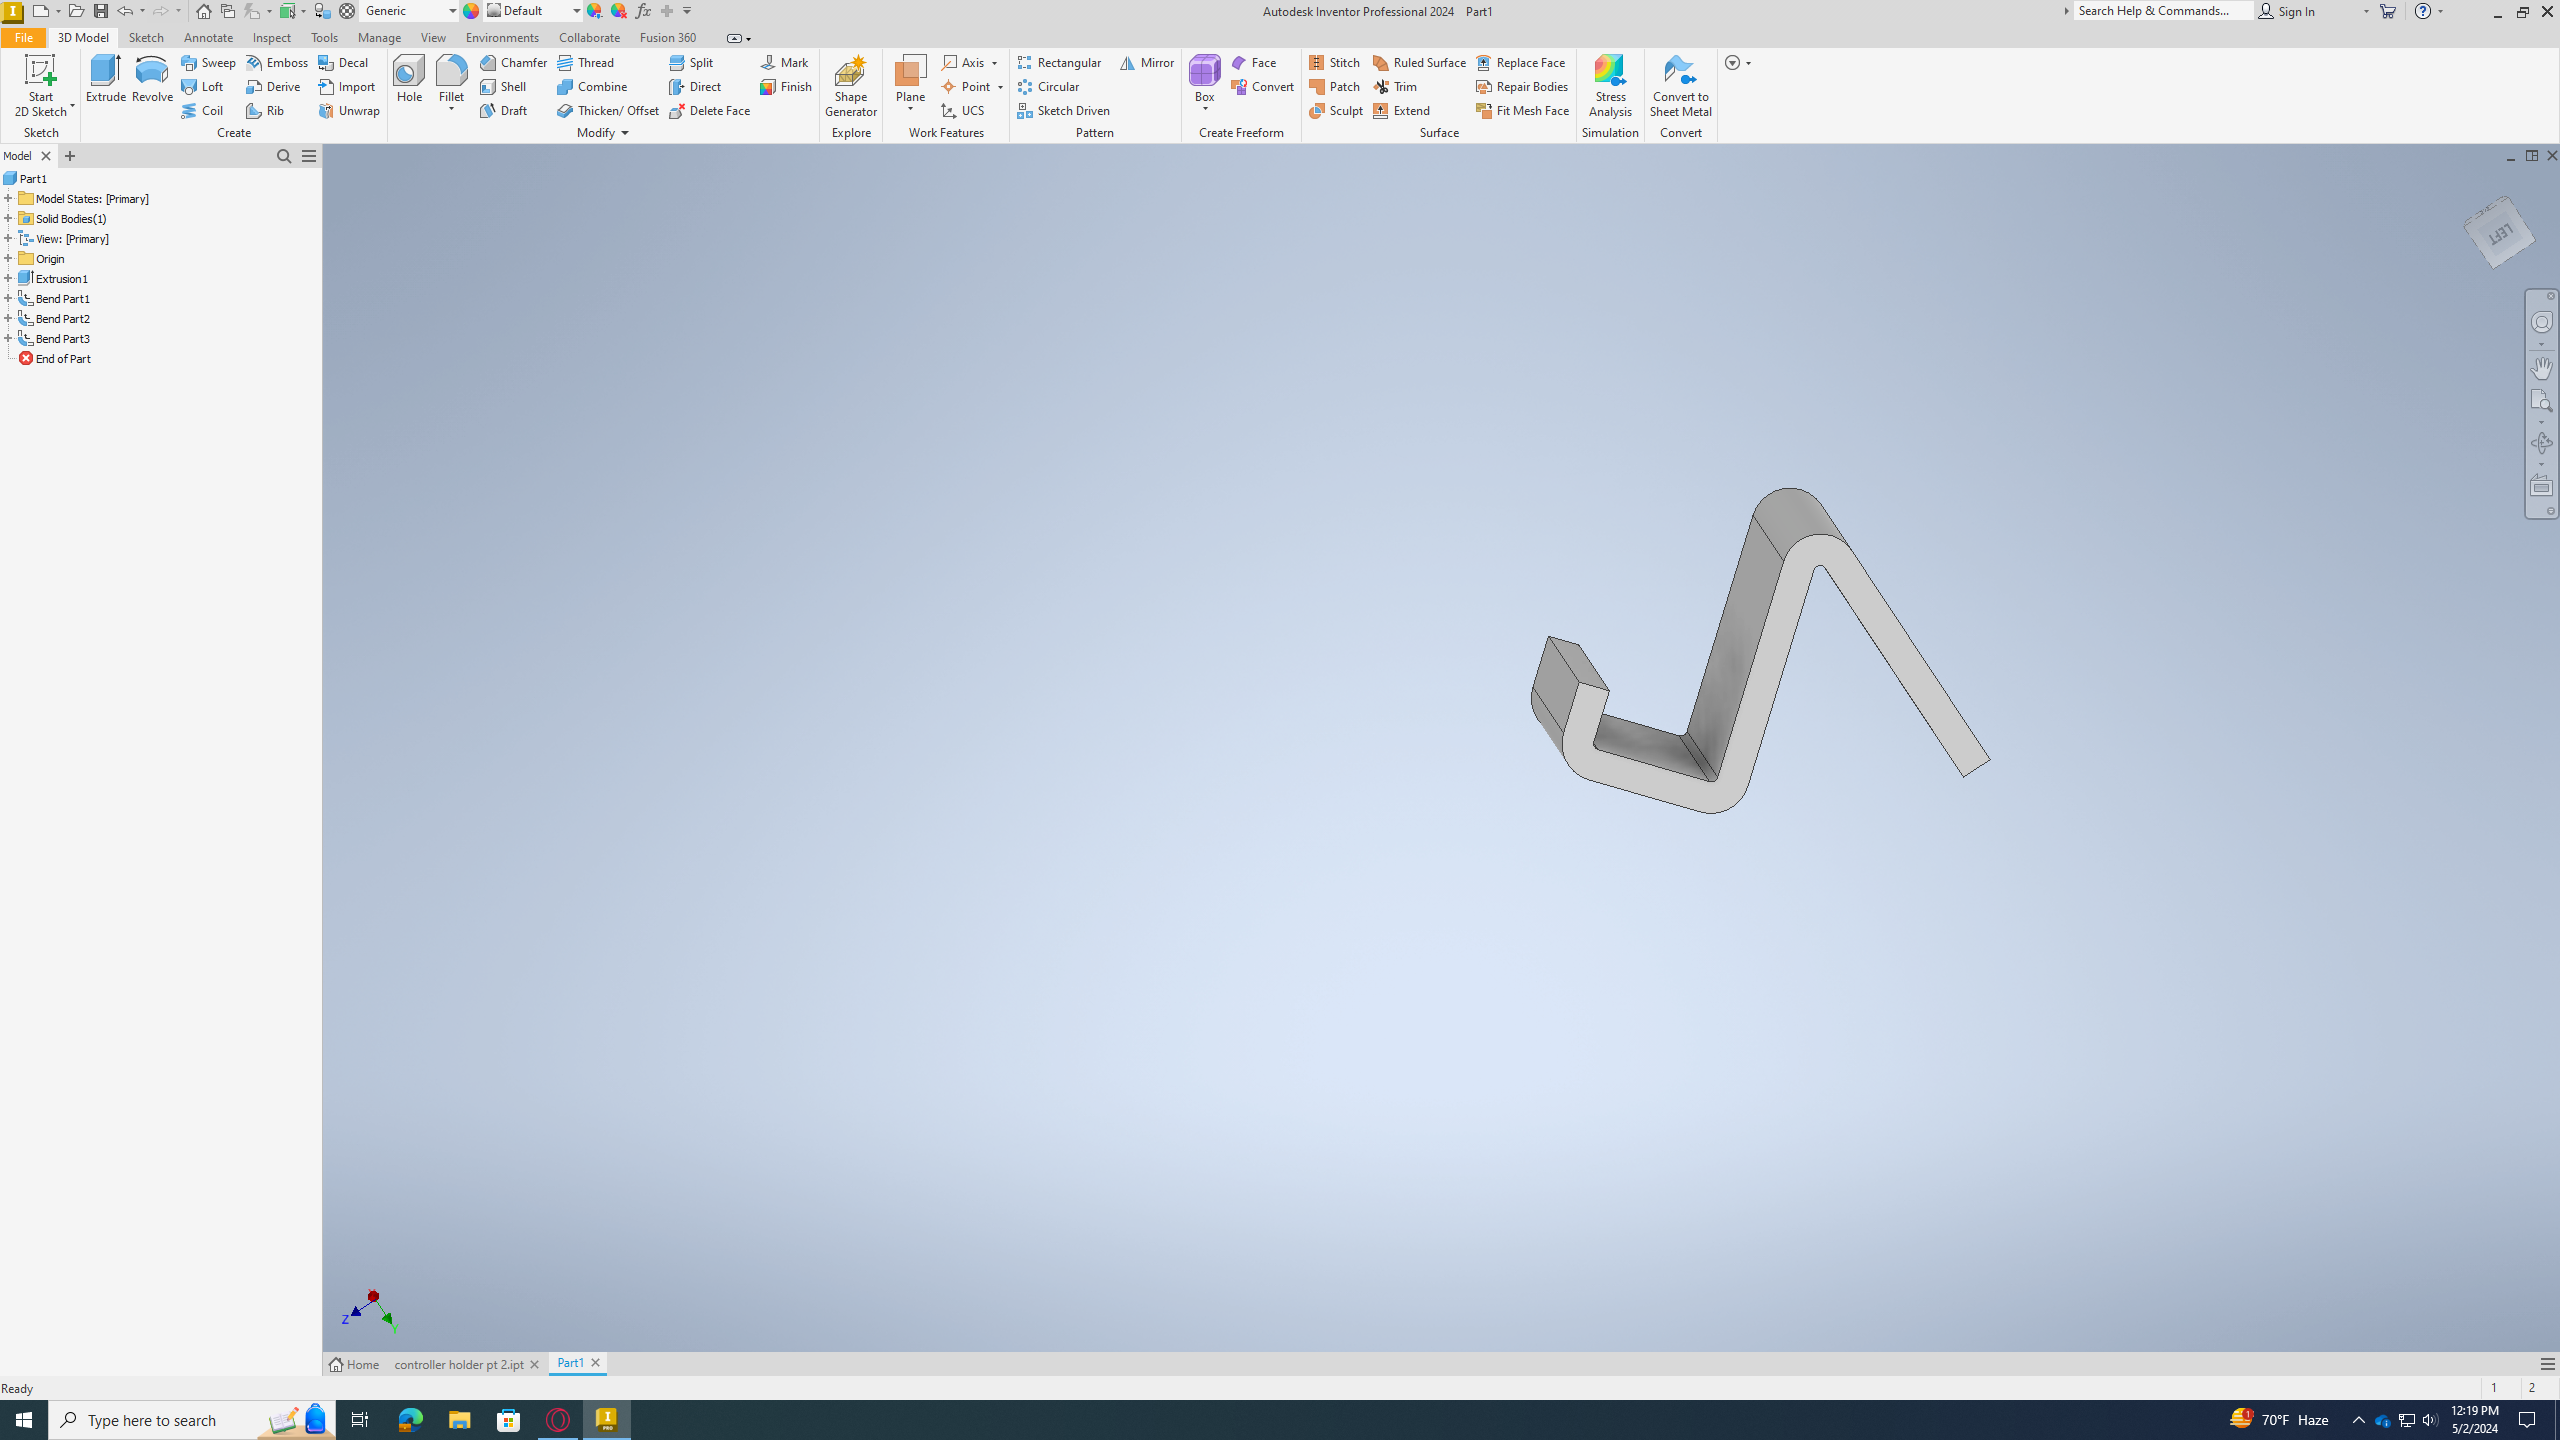
Task: Choose the Sweep command
Action: (x=208, y=62)
